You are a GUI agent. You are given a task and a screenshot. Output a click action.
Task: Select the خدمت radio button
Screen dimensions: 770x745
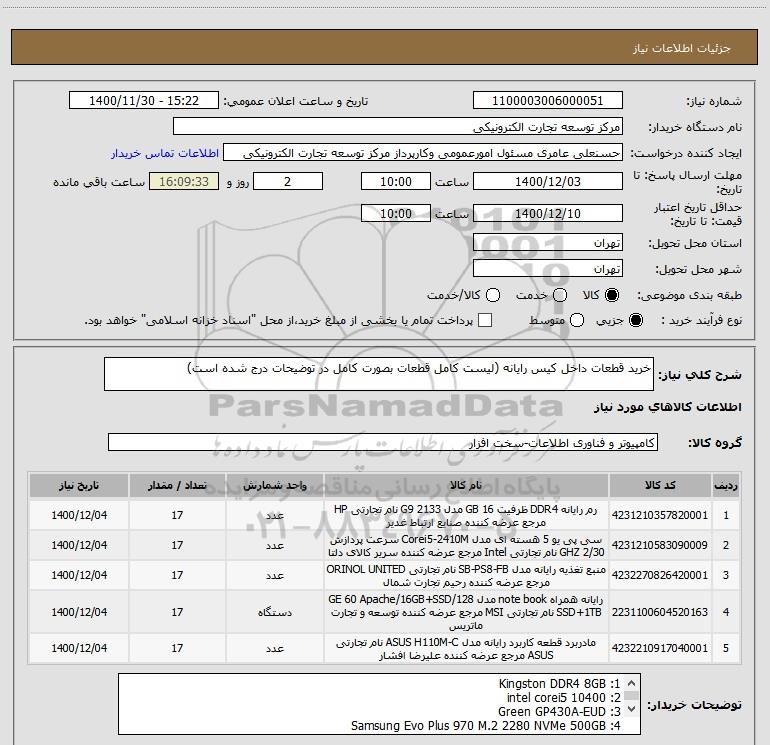pos(560,295)
